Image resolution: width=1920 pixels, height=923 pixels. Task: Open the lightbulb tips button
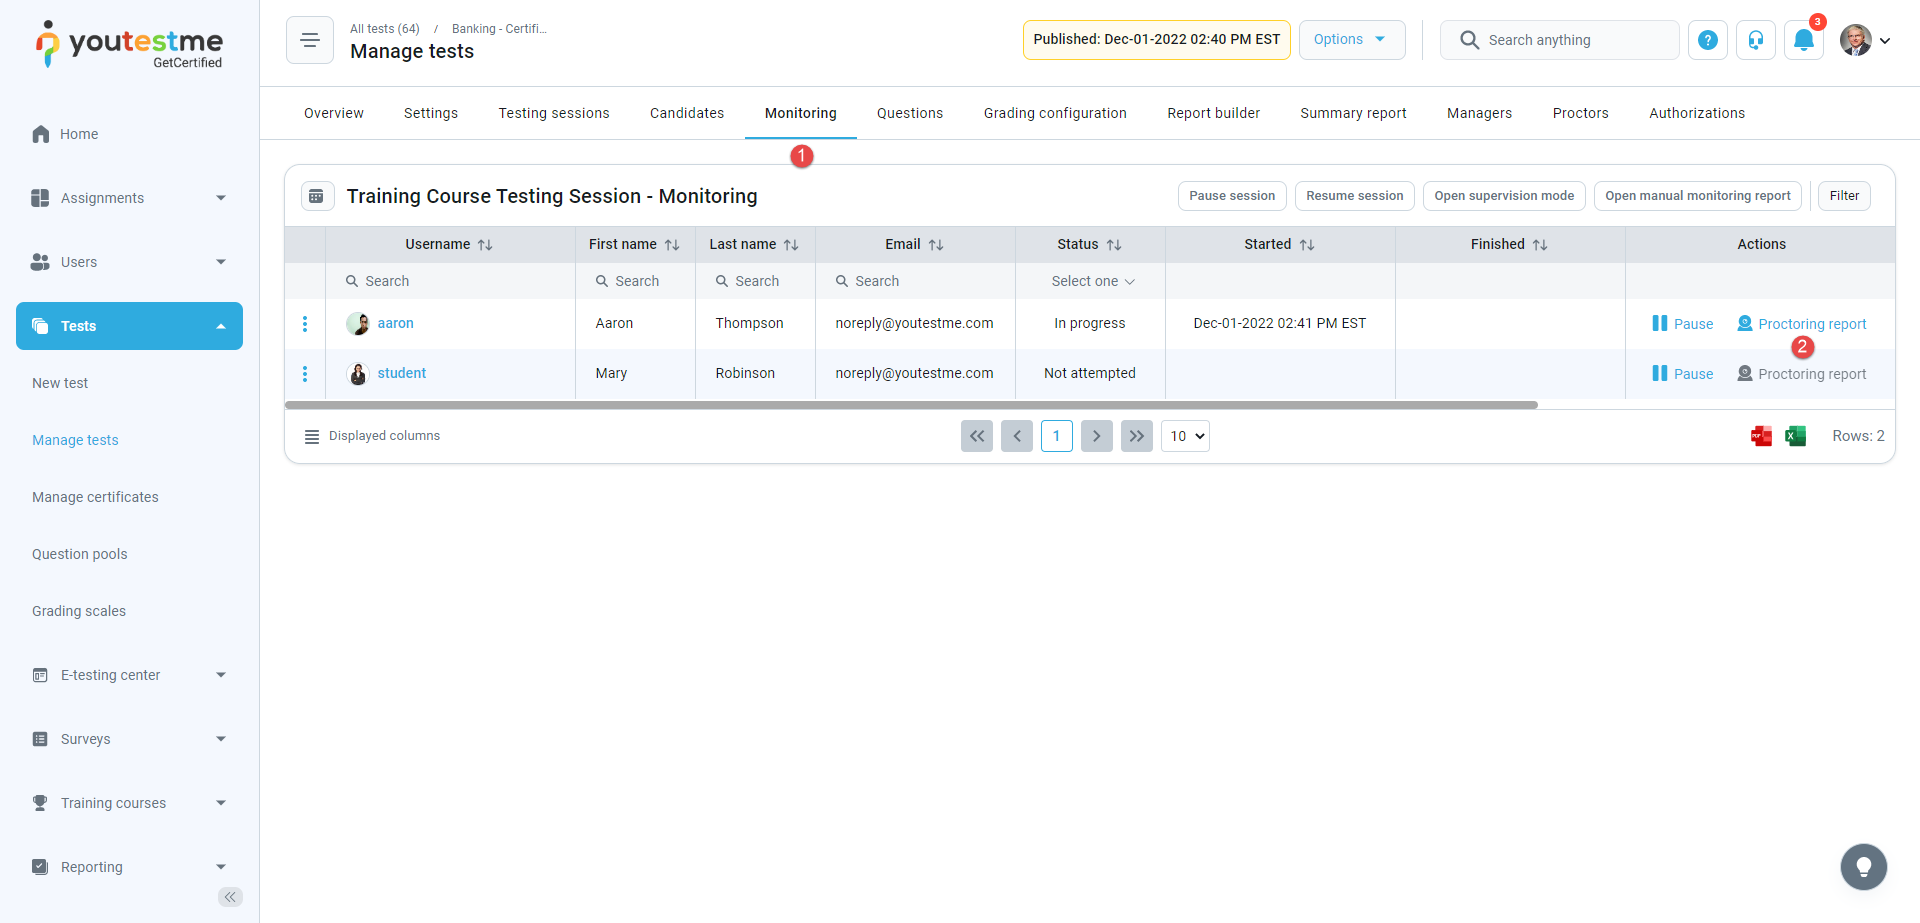1863,867
